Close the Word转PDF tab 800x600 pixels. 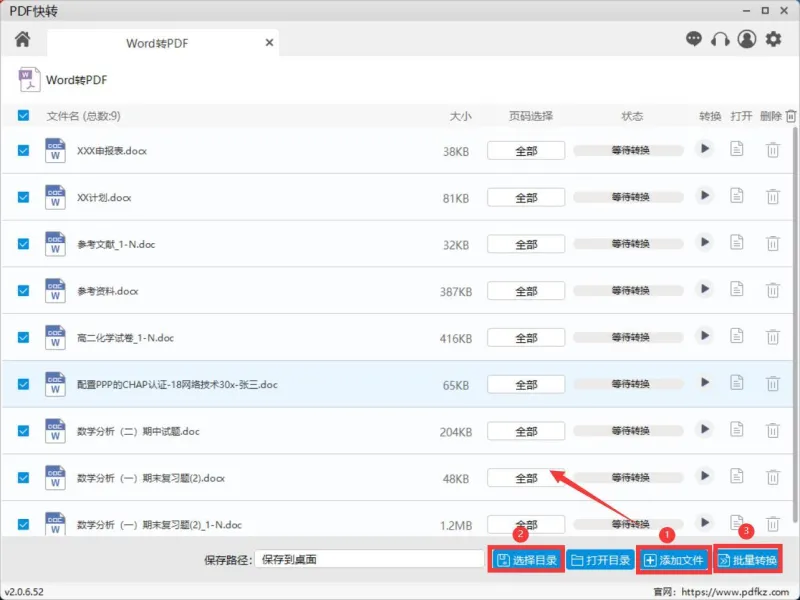[269, 43]
